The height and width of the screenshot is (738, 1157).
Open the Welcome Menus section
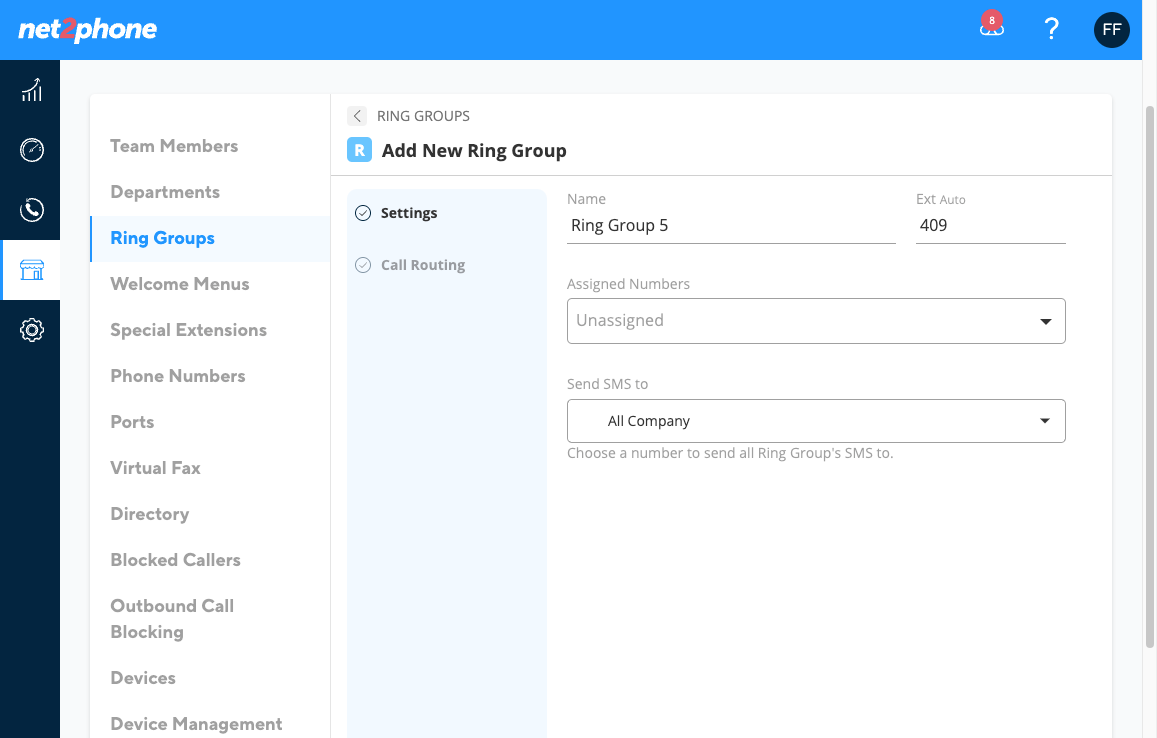[x=180, y=284]
